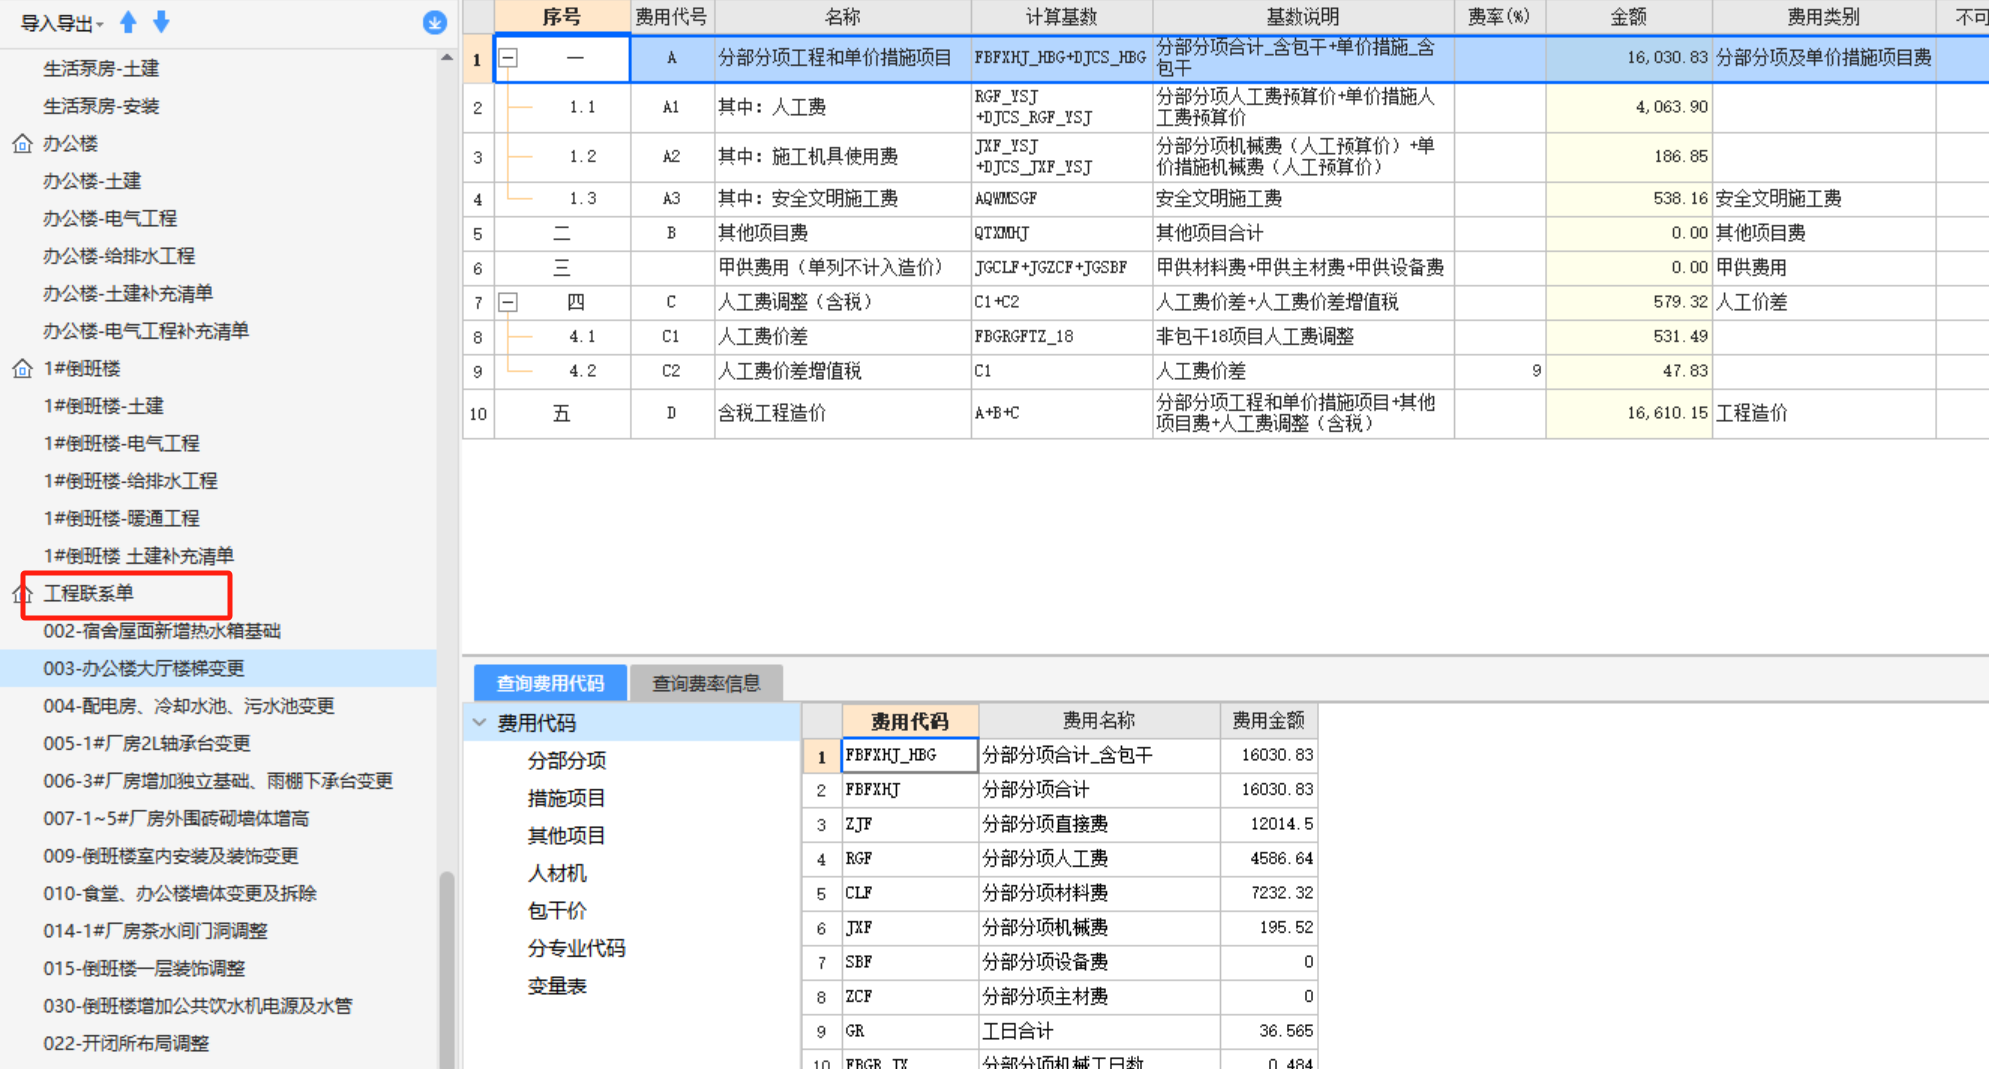Open 015-倒班楼一层装饰调整

click(144, 969)
